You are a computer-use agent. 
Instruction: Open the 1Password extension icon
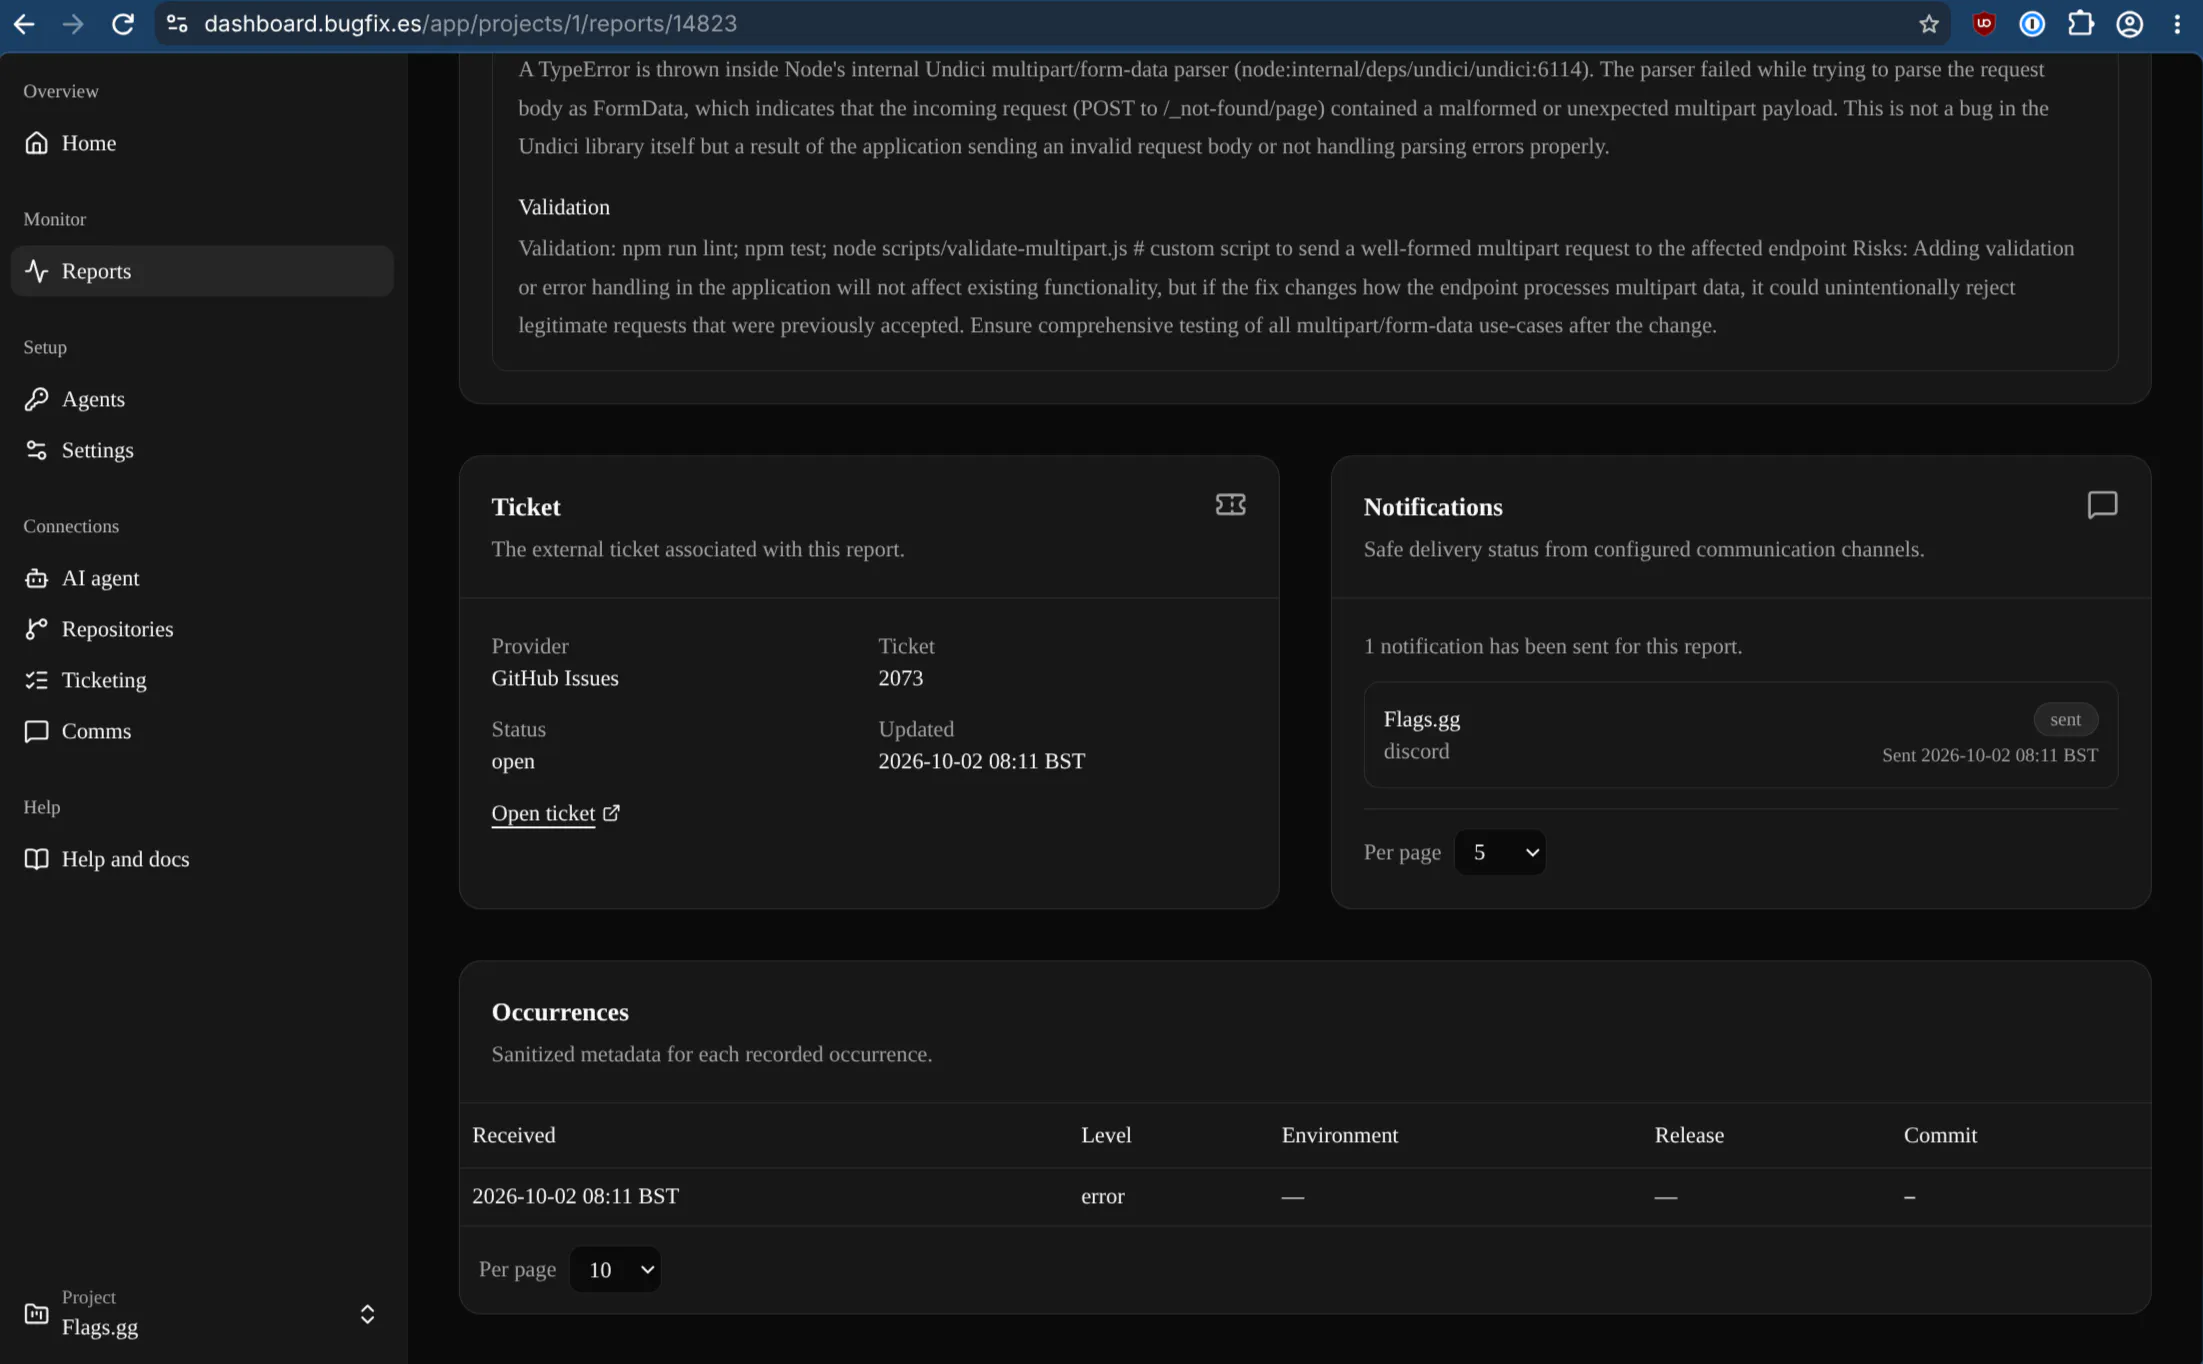coord(2032,24)
